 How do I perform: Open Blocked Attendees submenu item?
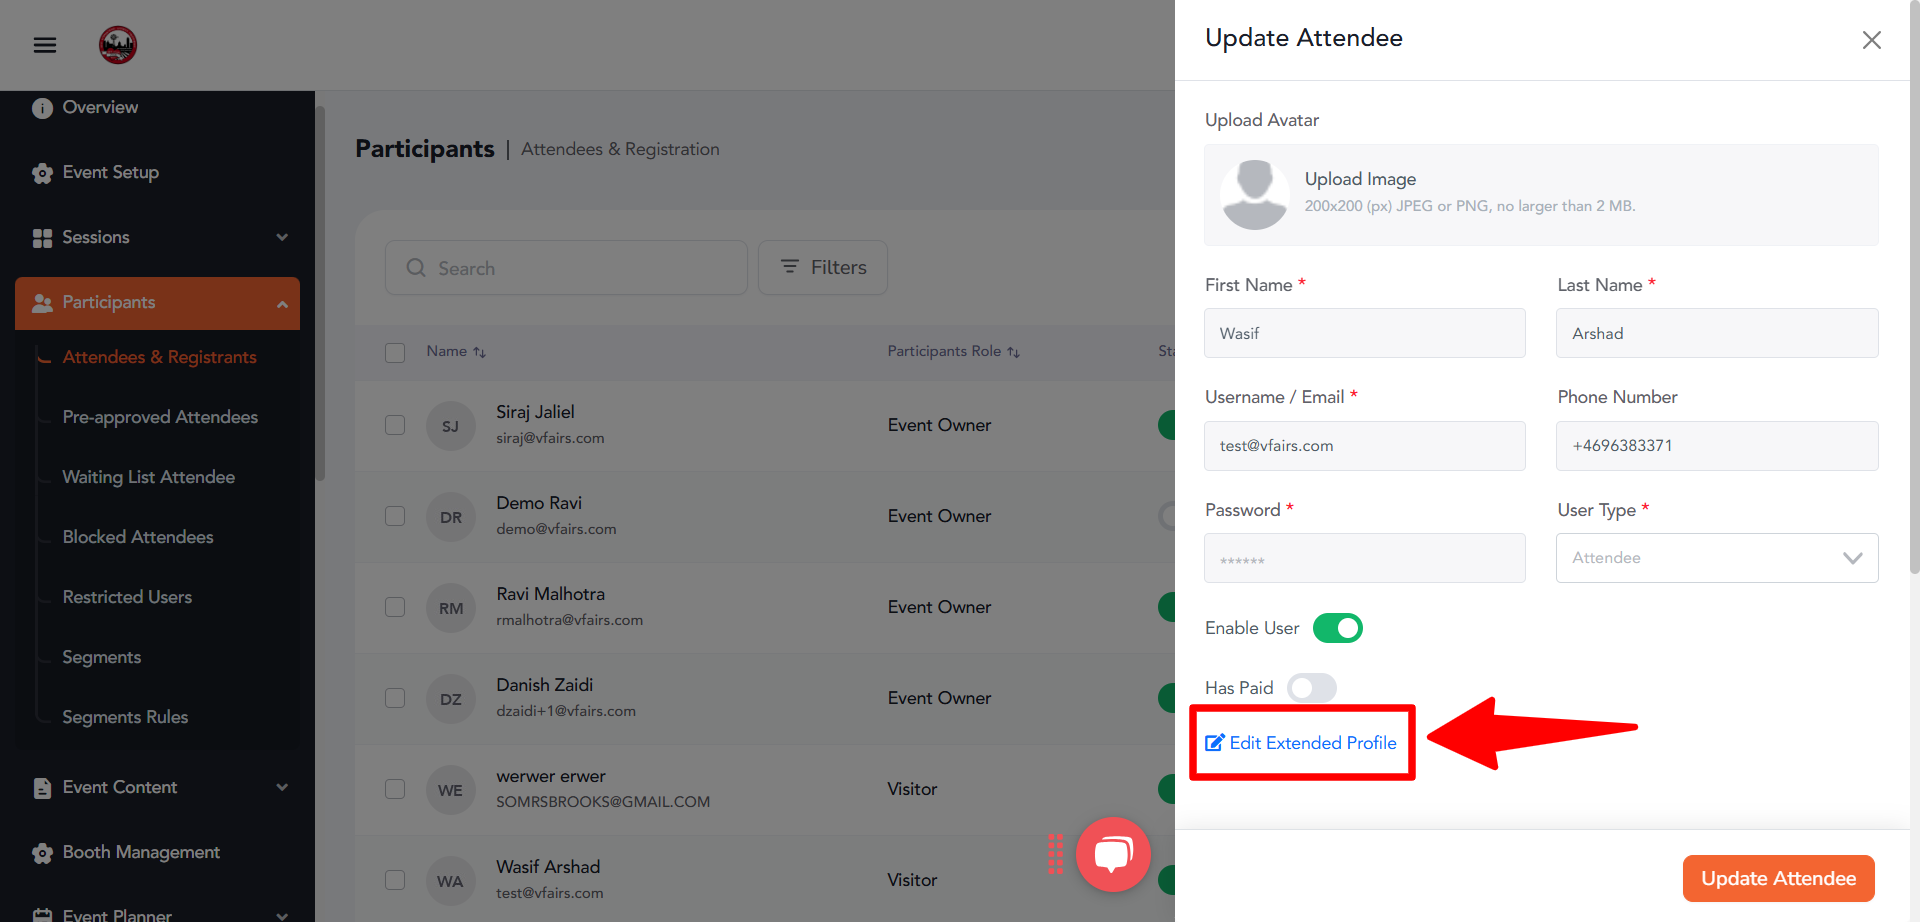[x=138, y=537]
